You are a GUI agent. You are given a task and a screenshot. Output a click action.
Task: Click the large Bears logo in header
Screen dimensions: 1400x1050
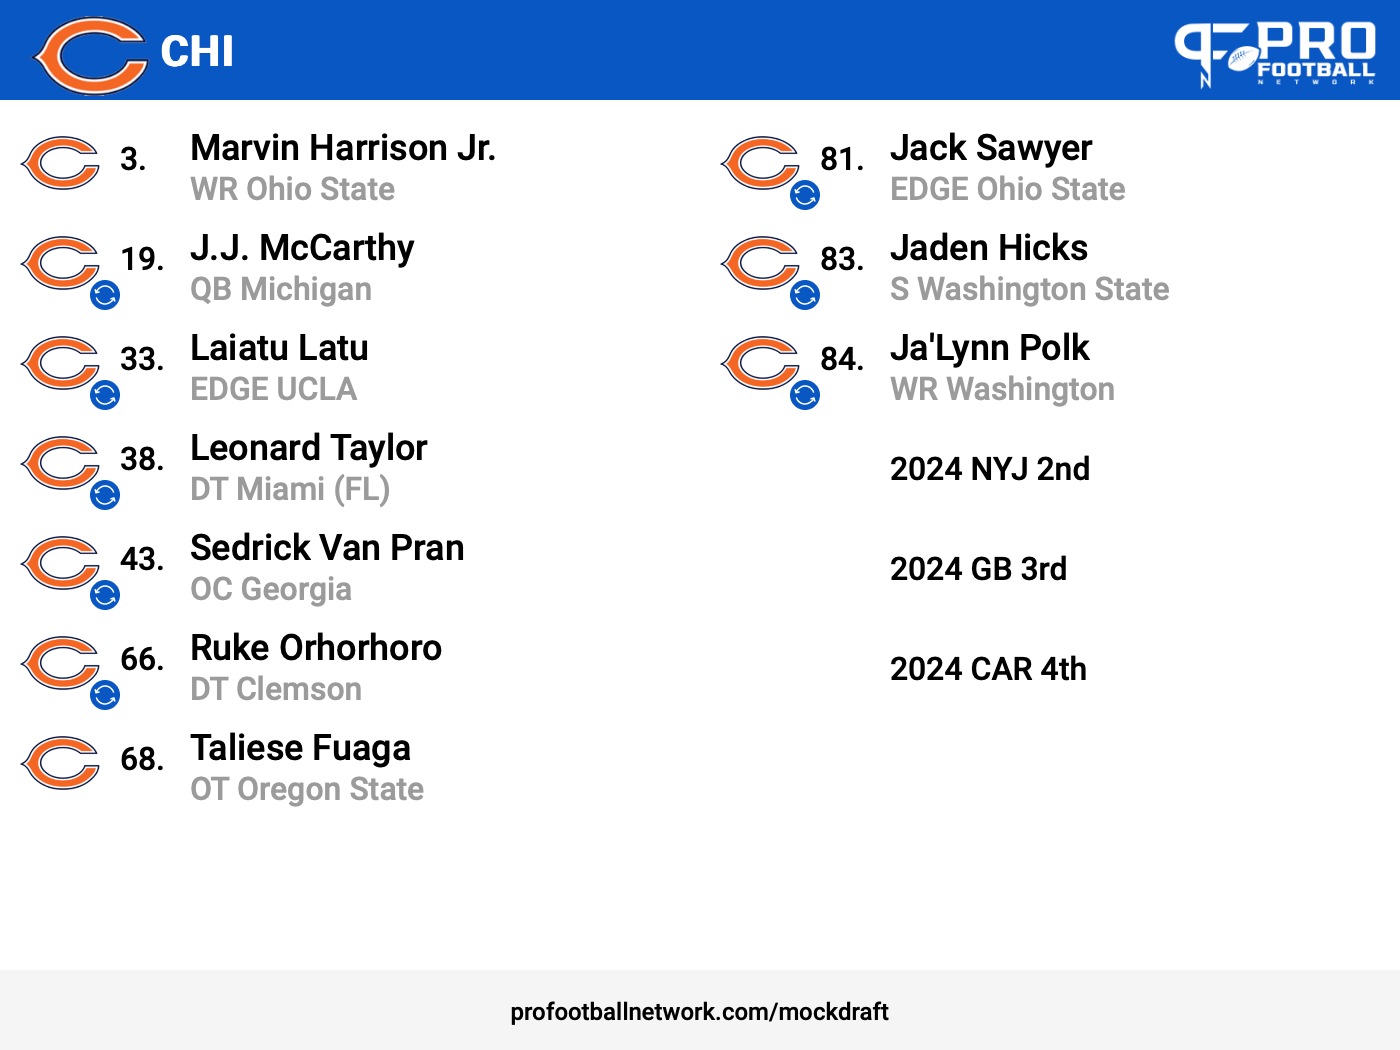(90, 55)
